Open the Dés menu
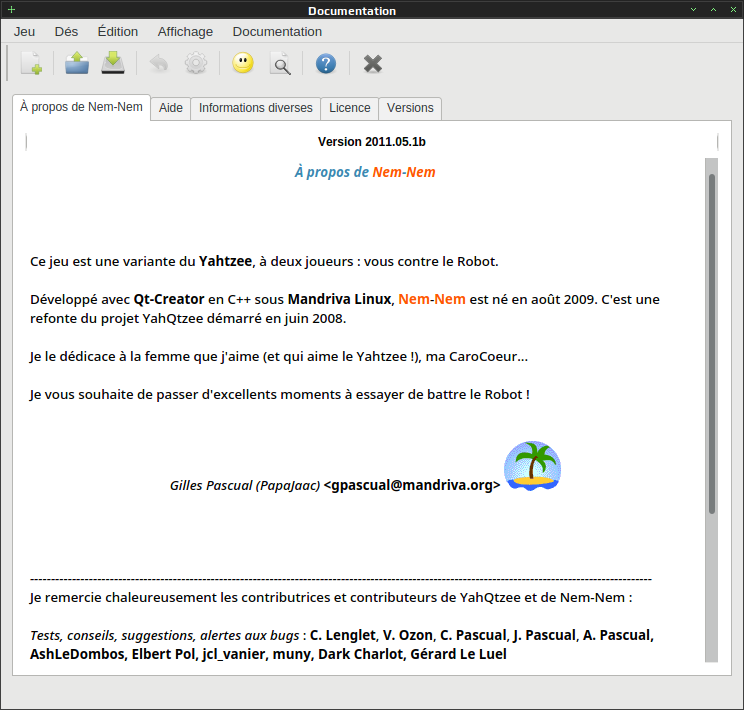The width and height of the screenshot is (744, 710). 66,32
